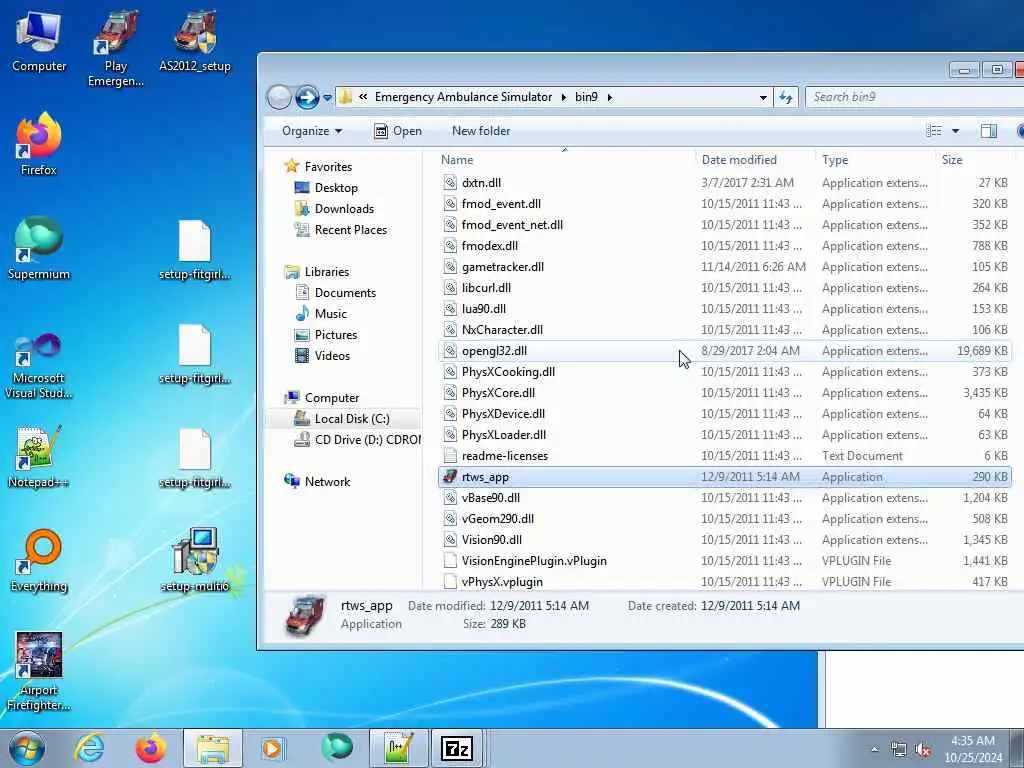
Task: Select Desktop under Favorites
Action: tap(336, 187)
